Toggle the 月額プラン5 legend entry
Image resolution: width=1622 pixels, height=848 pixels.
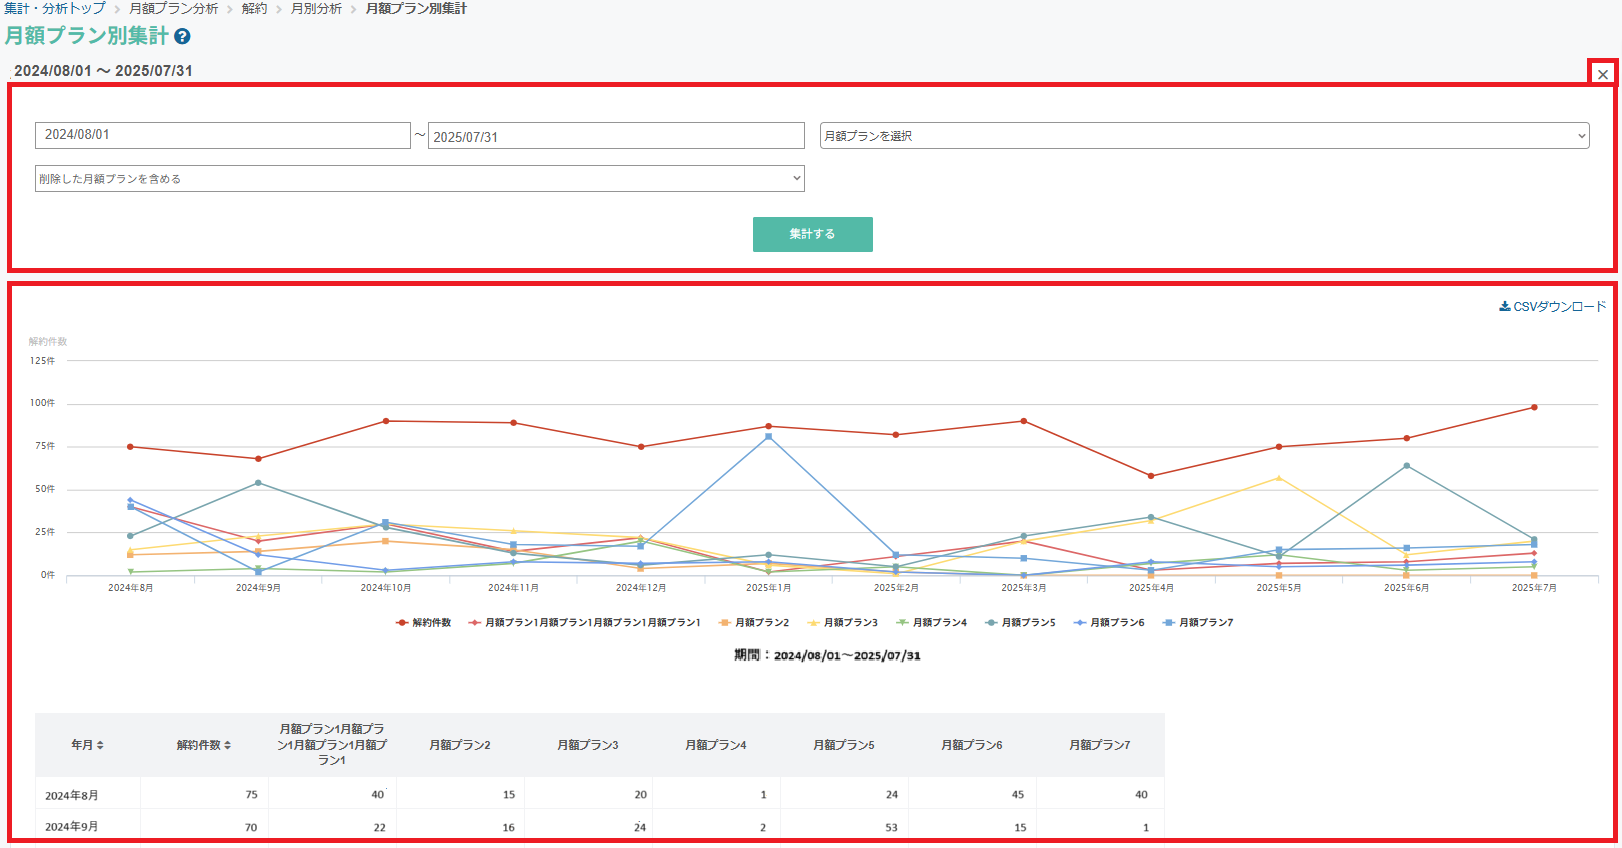pos(1021,623)
